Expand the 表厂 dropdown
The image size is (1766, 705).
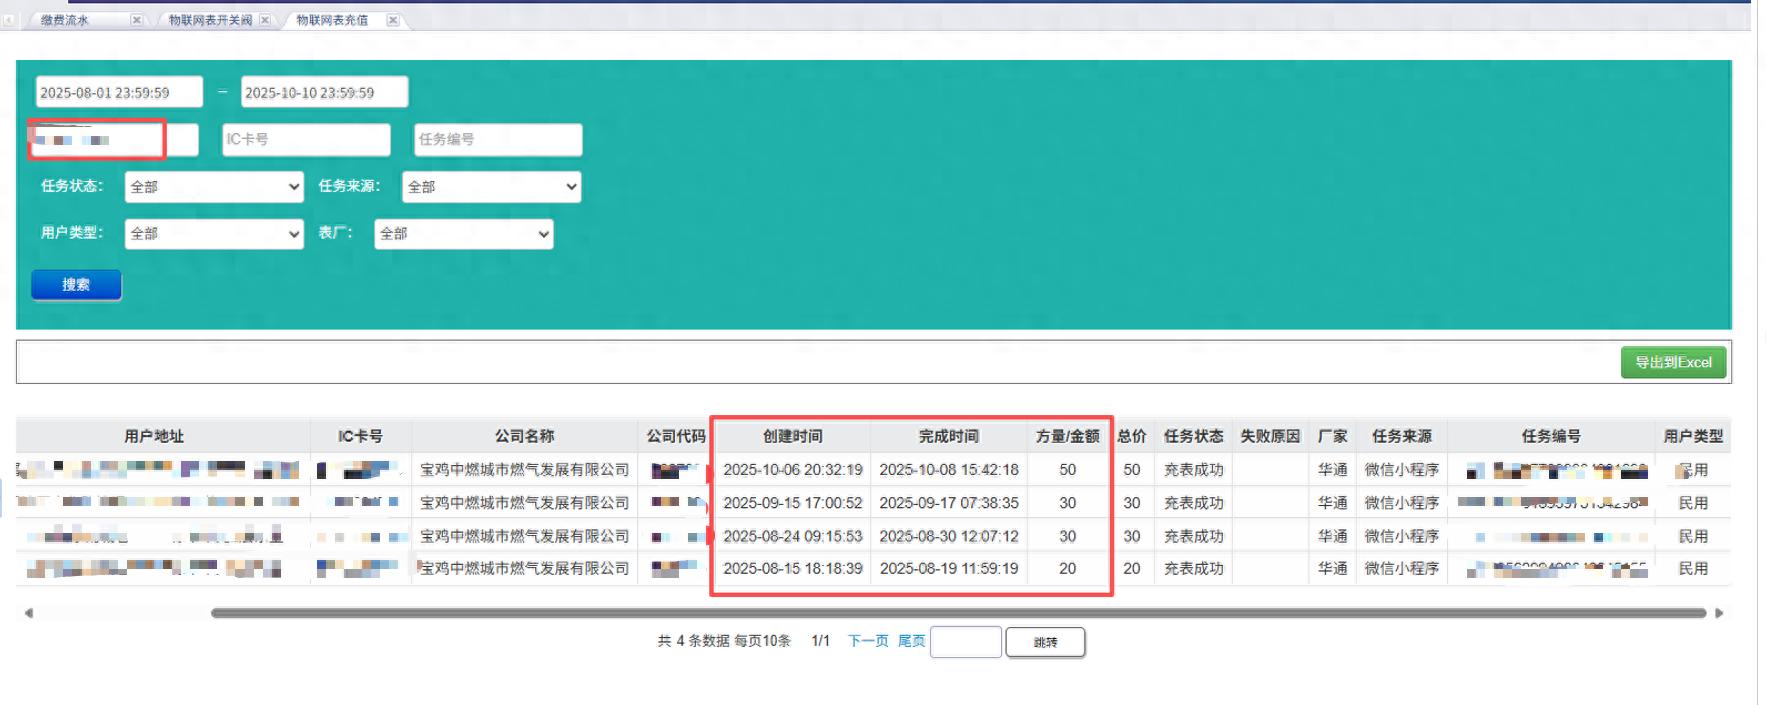(463, 234)
